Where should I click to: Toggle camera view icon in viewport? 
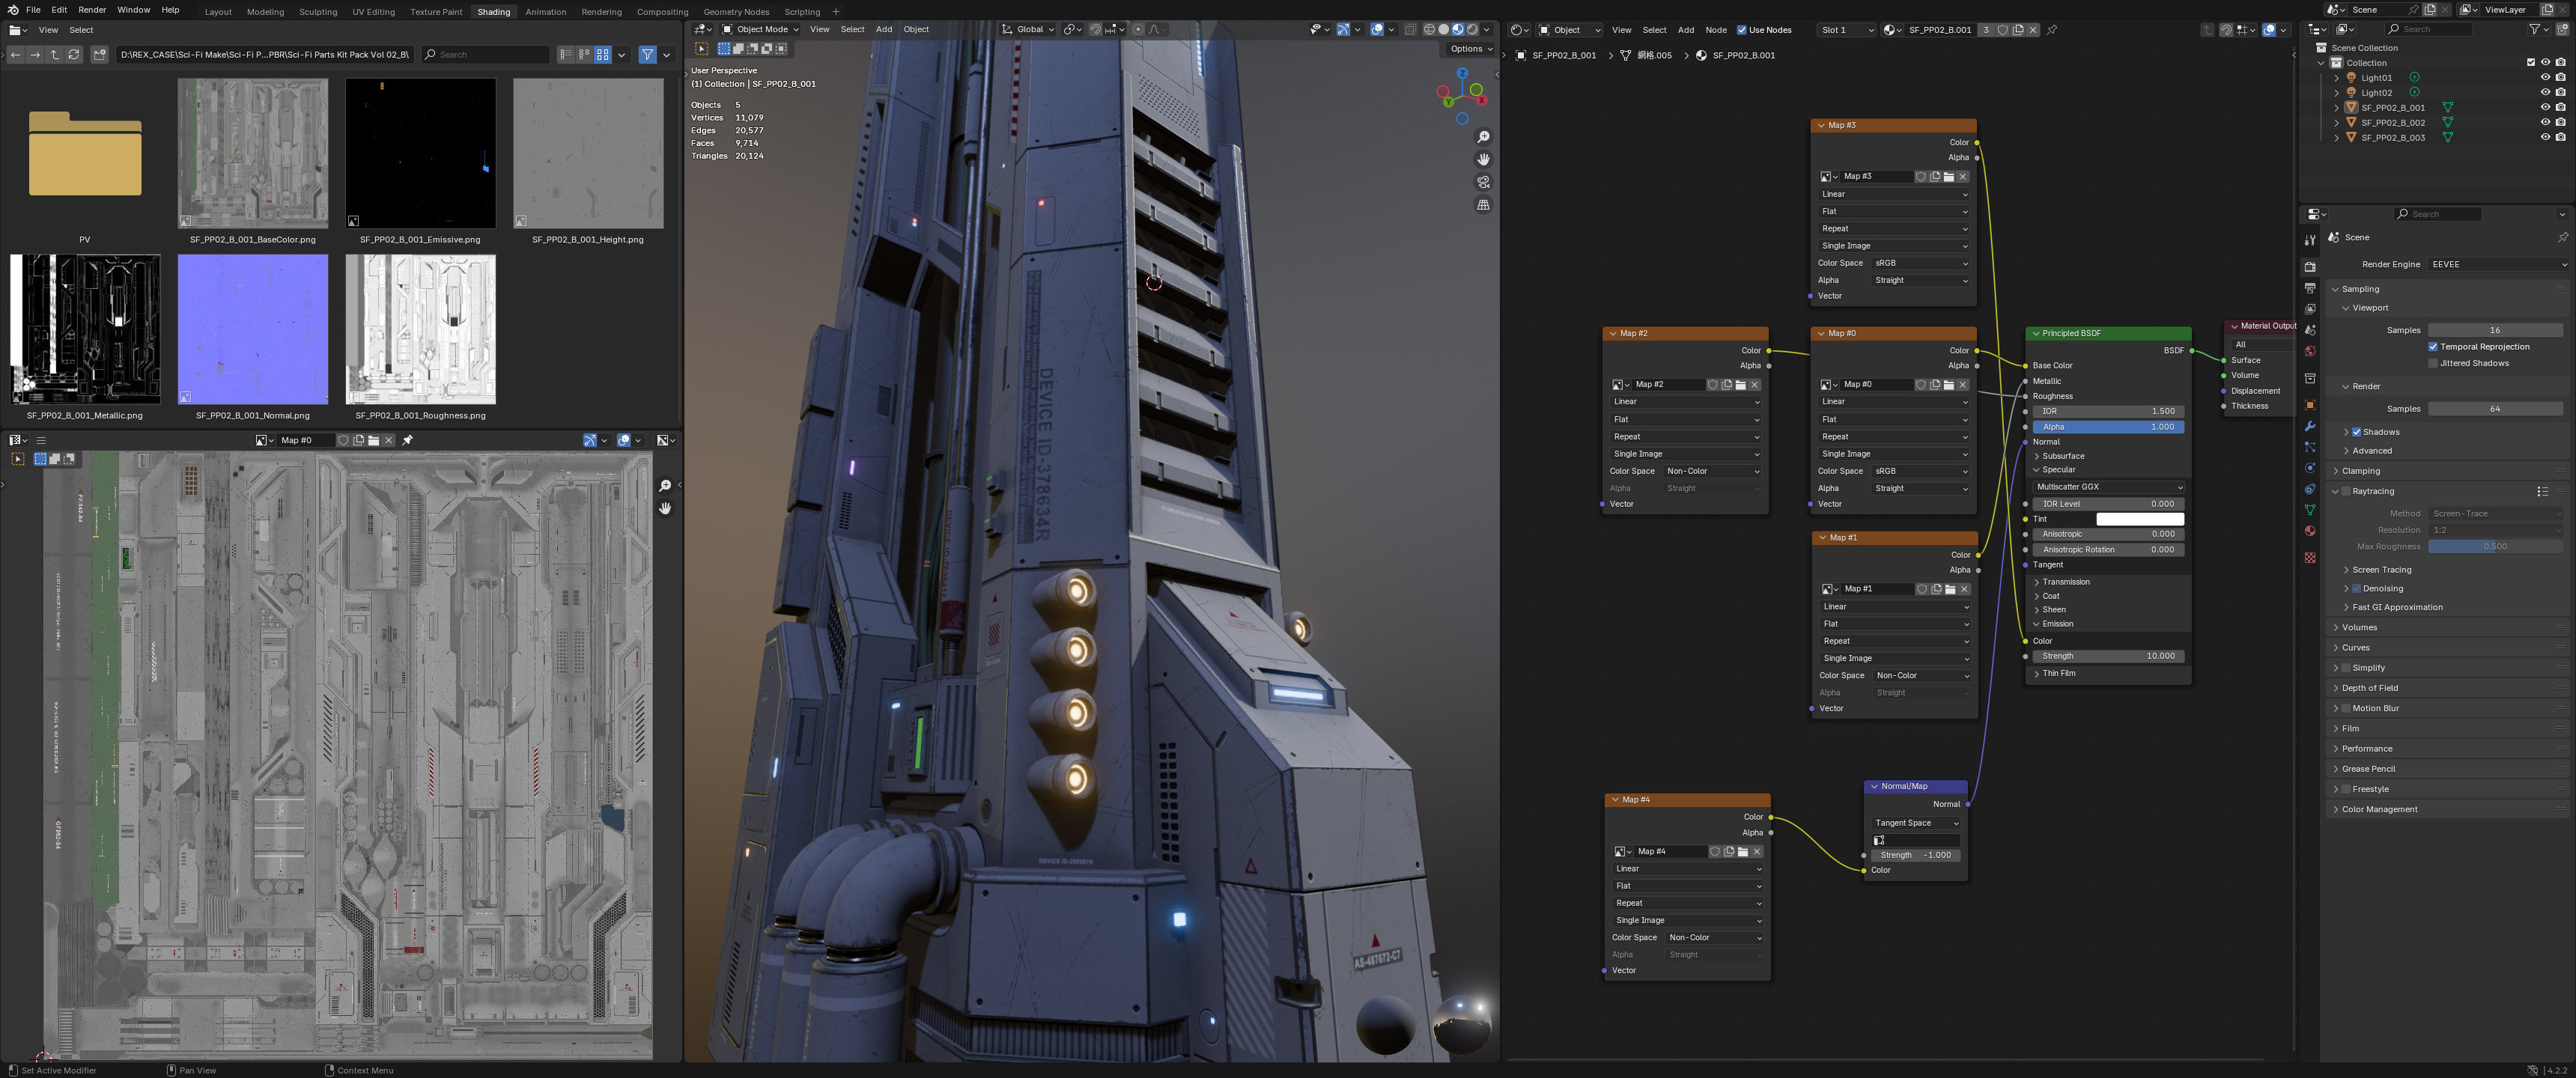click(x=1483, y=182)
